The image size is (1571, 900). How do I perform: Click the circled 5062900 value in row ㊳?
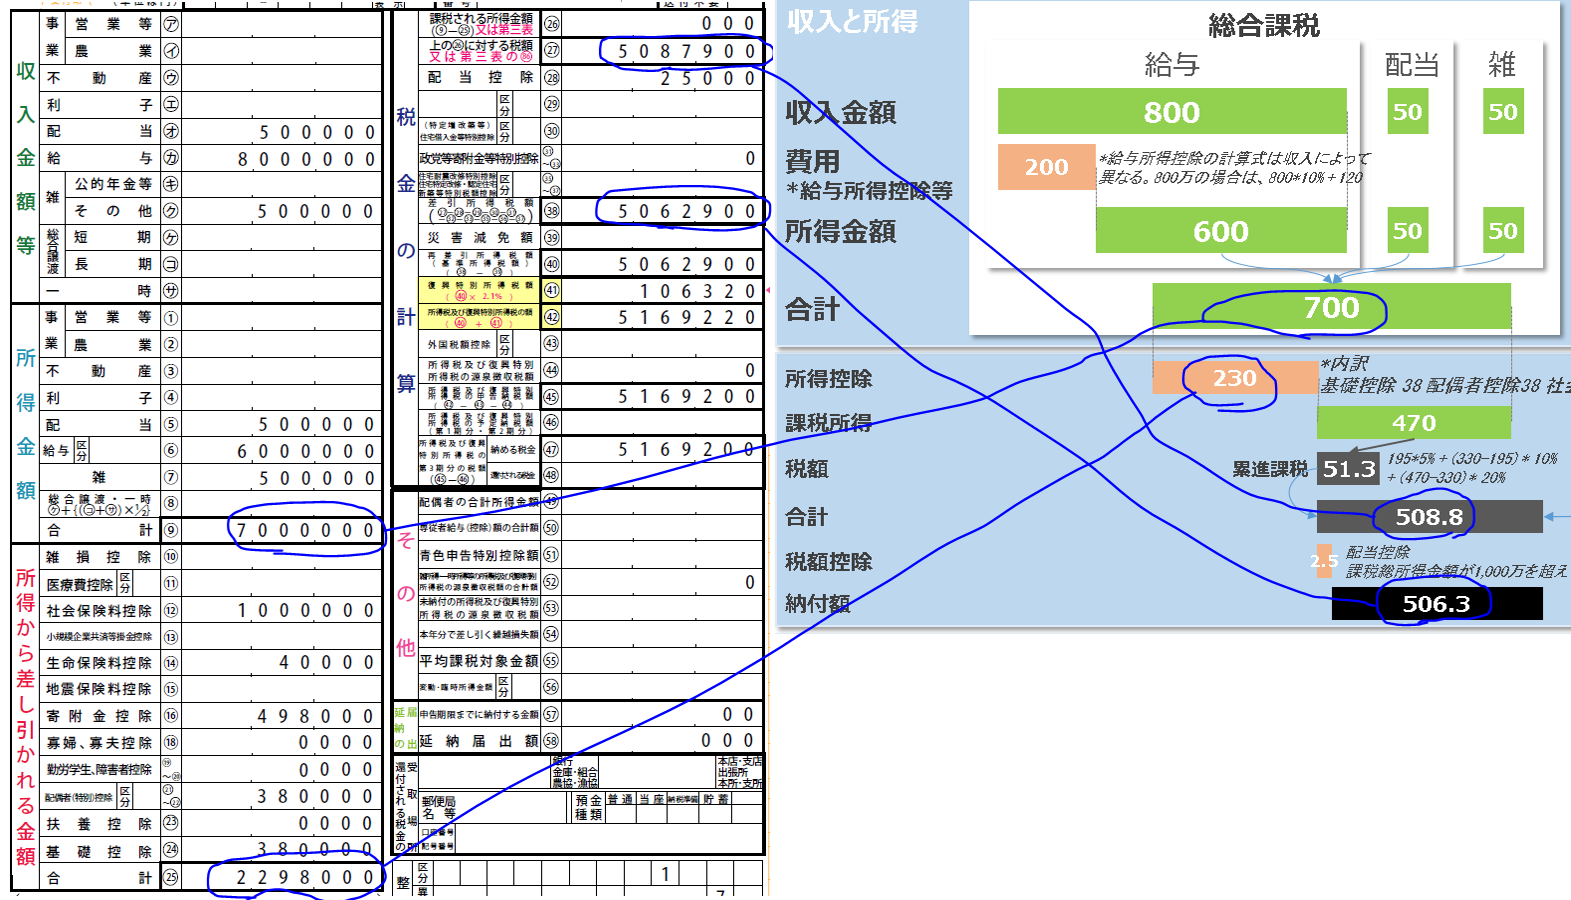(689, 211)
